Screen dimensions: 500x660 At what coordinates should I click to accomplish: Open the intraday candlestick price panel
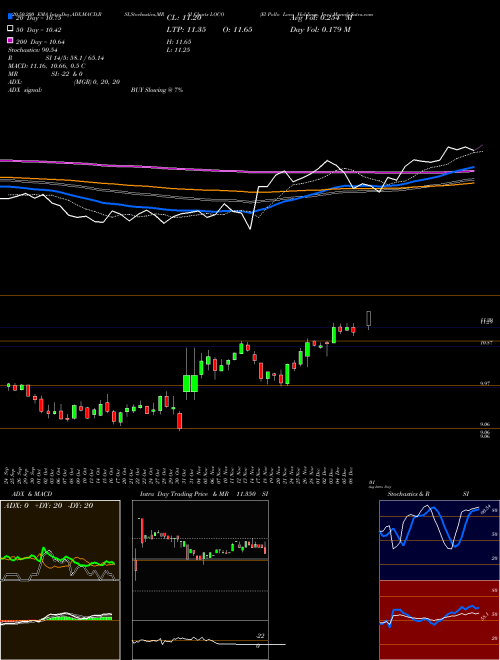tap(200, 560)
